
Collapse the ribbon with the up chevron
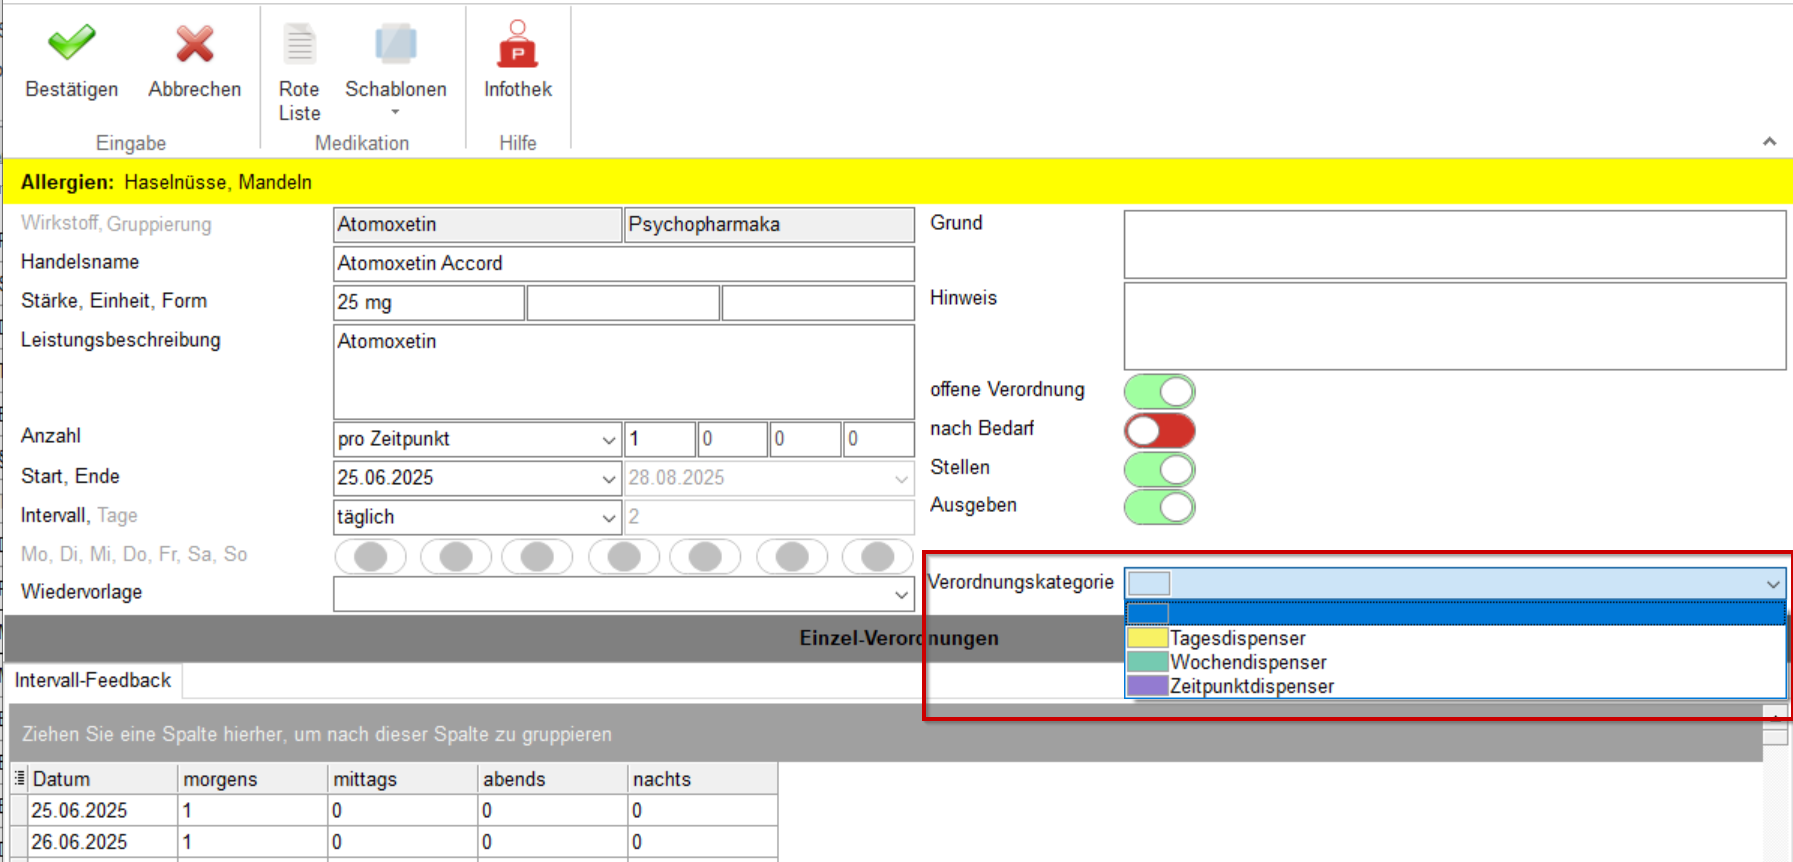click(x=1769, y=142)
